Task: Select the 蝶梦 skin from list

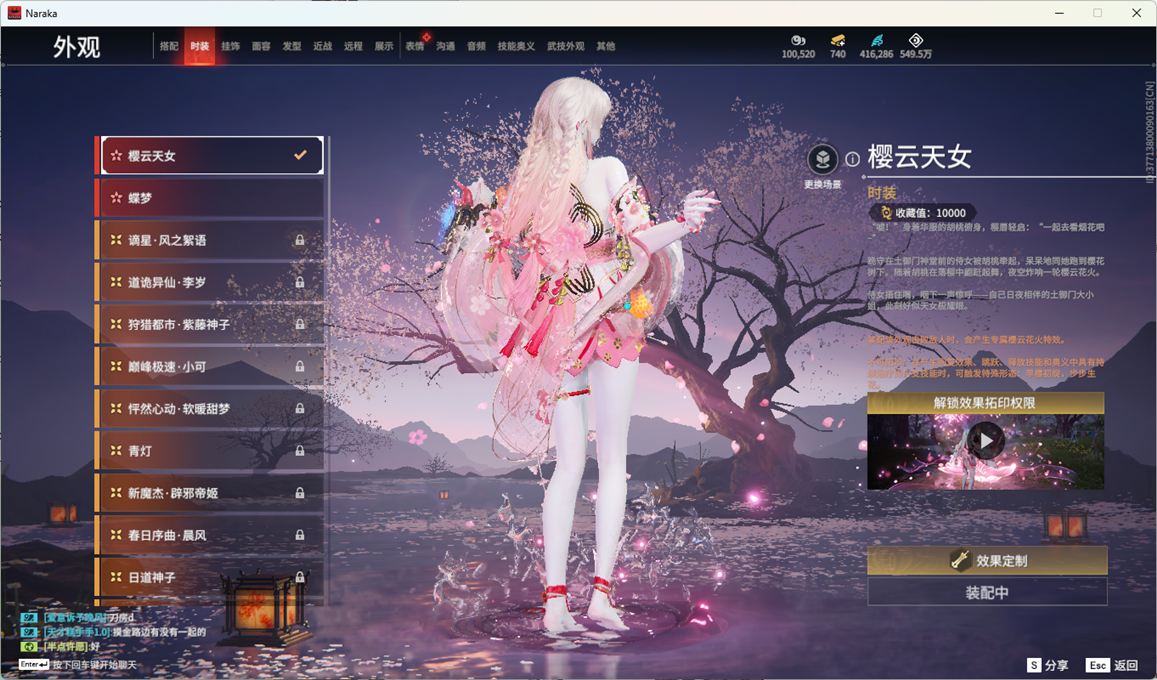Action: tap(210, 198)
